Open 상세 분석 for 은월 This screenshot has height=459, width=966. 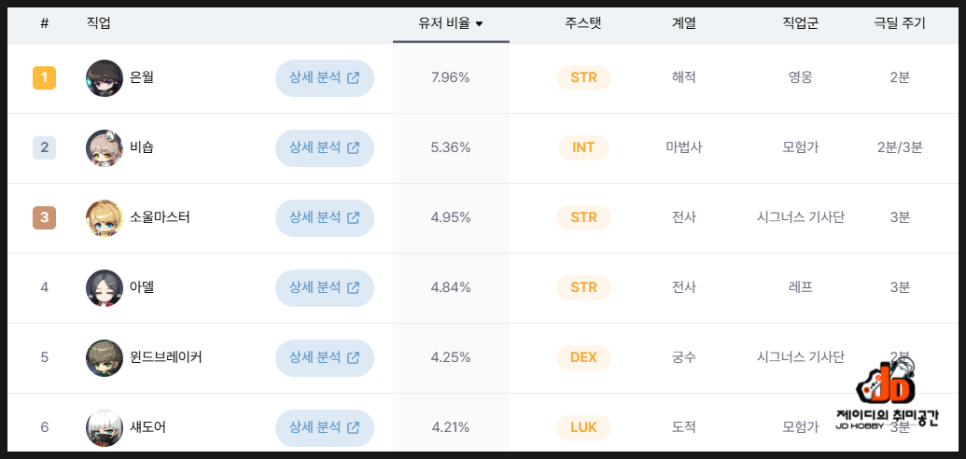point(325,78)
